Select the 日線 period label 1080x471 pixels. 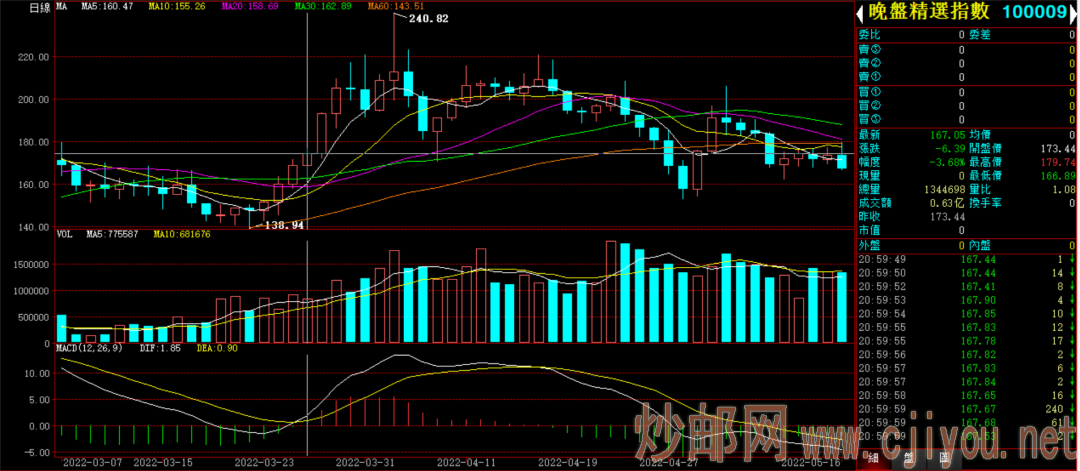click(40, 8)
